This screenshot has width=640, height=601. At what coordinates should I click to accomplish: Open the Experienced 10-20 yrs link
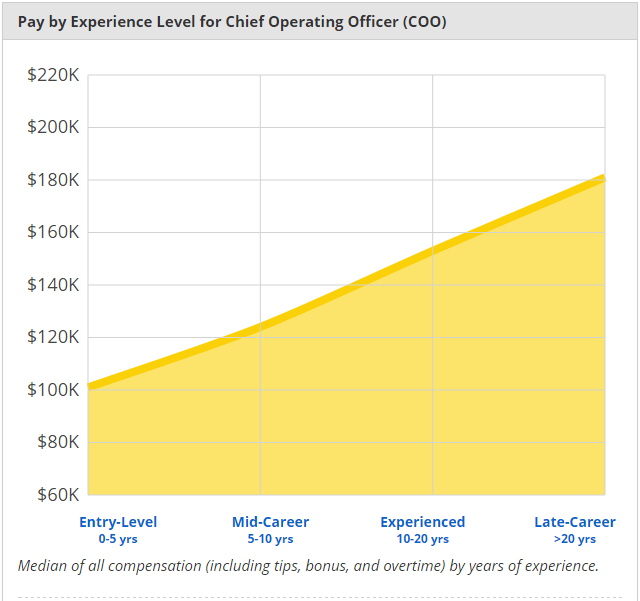(422, 530)
